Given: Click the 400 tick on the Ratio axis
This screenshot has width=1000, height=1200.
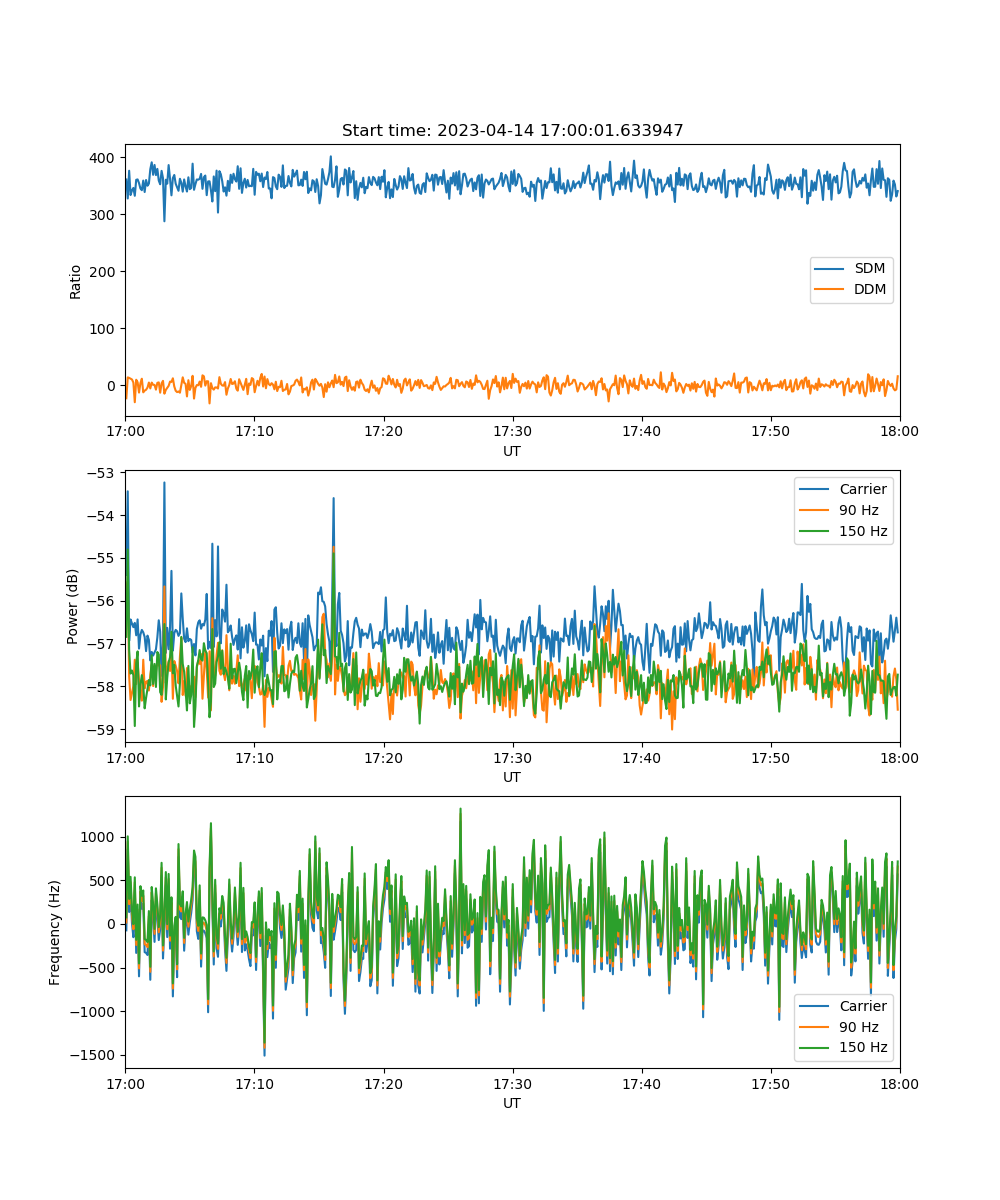Looking at the screenshot, I should click(x=105, y=158).
